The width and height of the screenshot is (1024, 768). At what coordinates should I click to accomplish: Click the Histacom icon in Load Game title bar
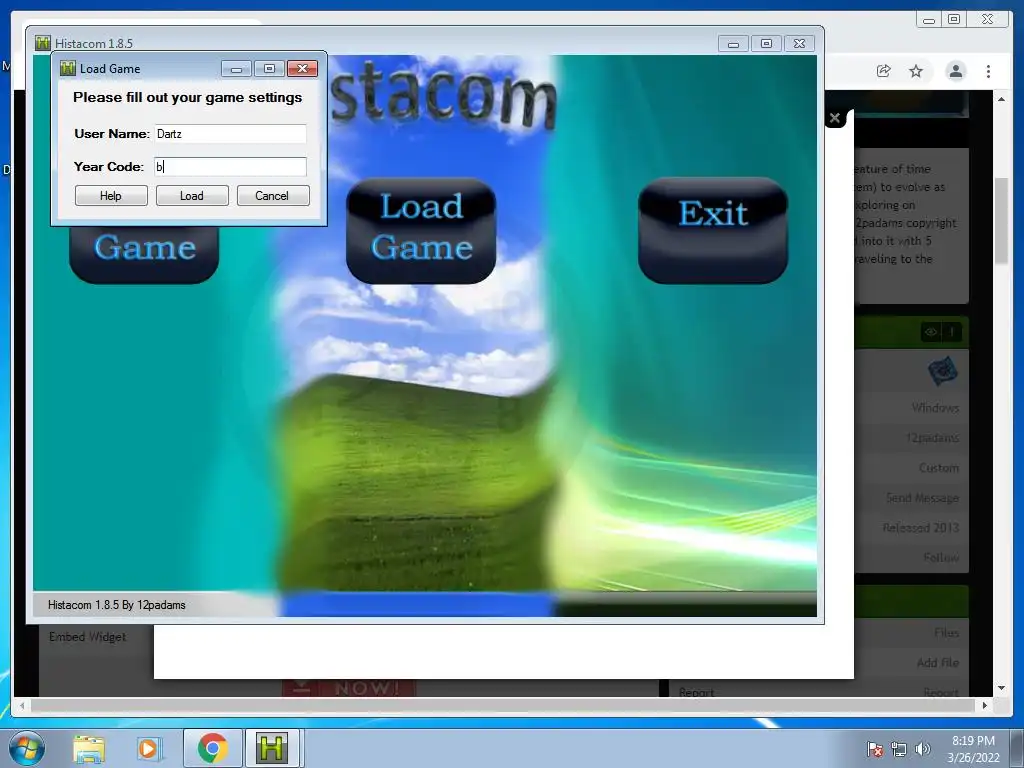point(67,68)
